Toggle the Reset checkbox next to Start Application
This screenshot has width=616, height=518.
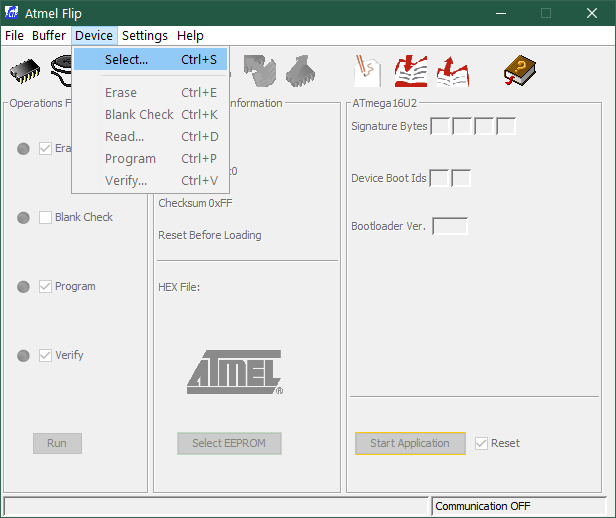point(481,443)
